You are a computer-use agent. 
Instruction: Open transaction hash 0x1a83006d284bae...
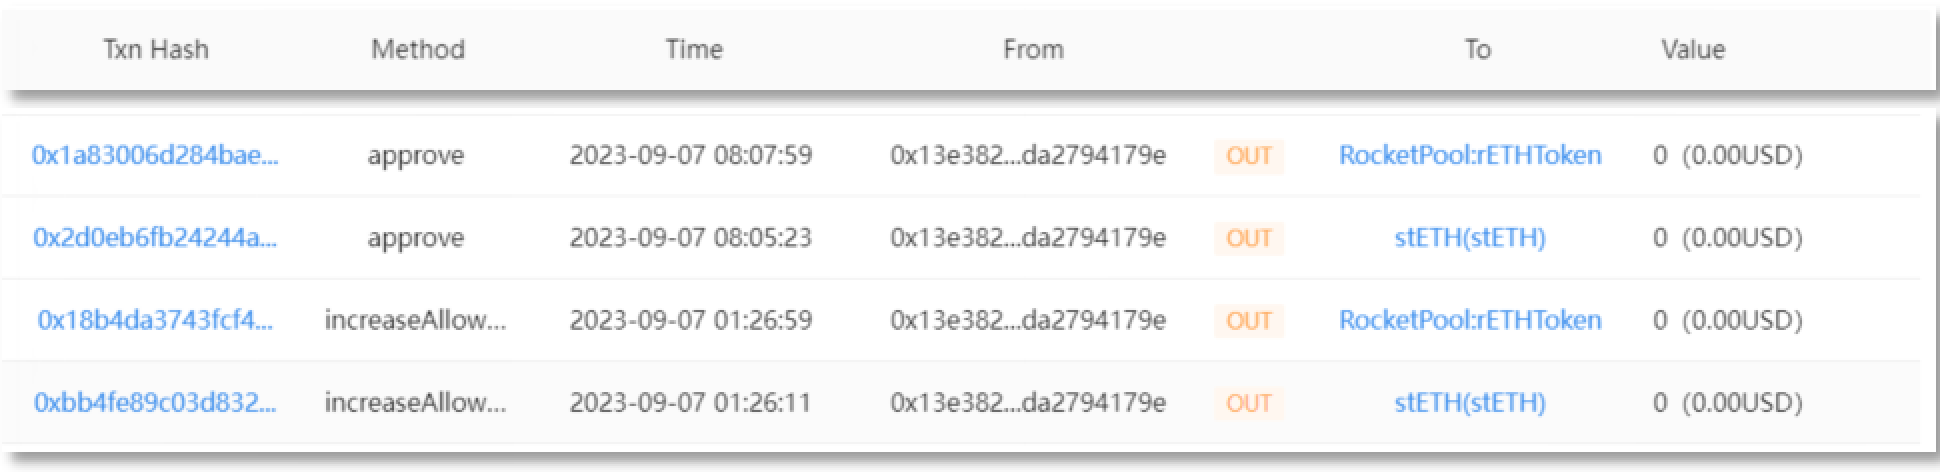click(155, 156)
